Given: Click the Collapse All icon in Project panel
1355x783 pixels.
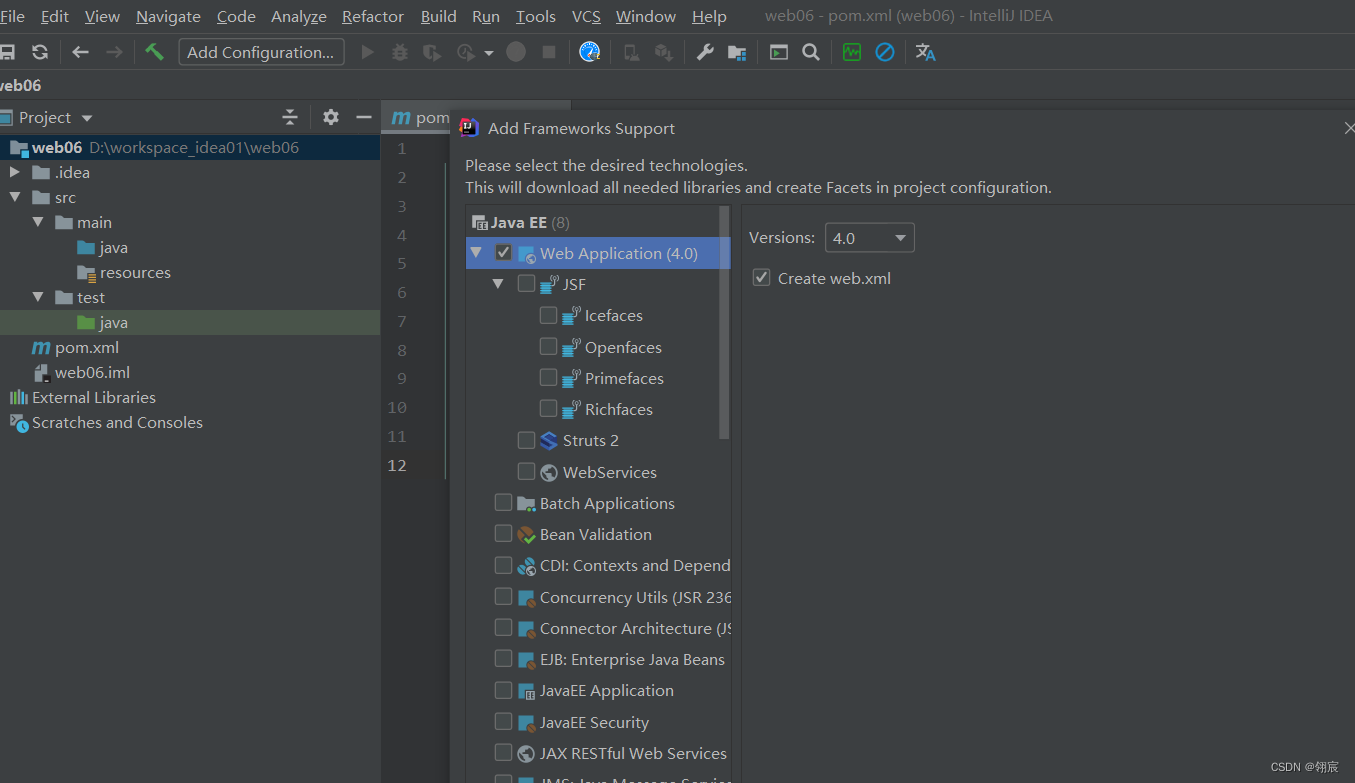Looking at the screenshot, I should pyautogui.click(x=290, y=117).
